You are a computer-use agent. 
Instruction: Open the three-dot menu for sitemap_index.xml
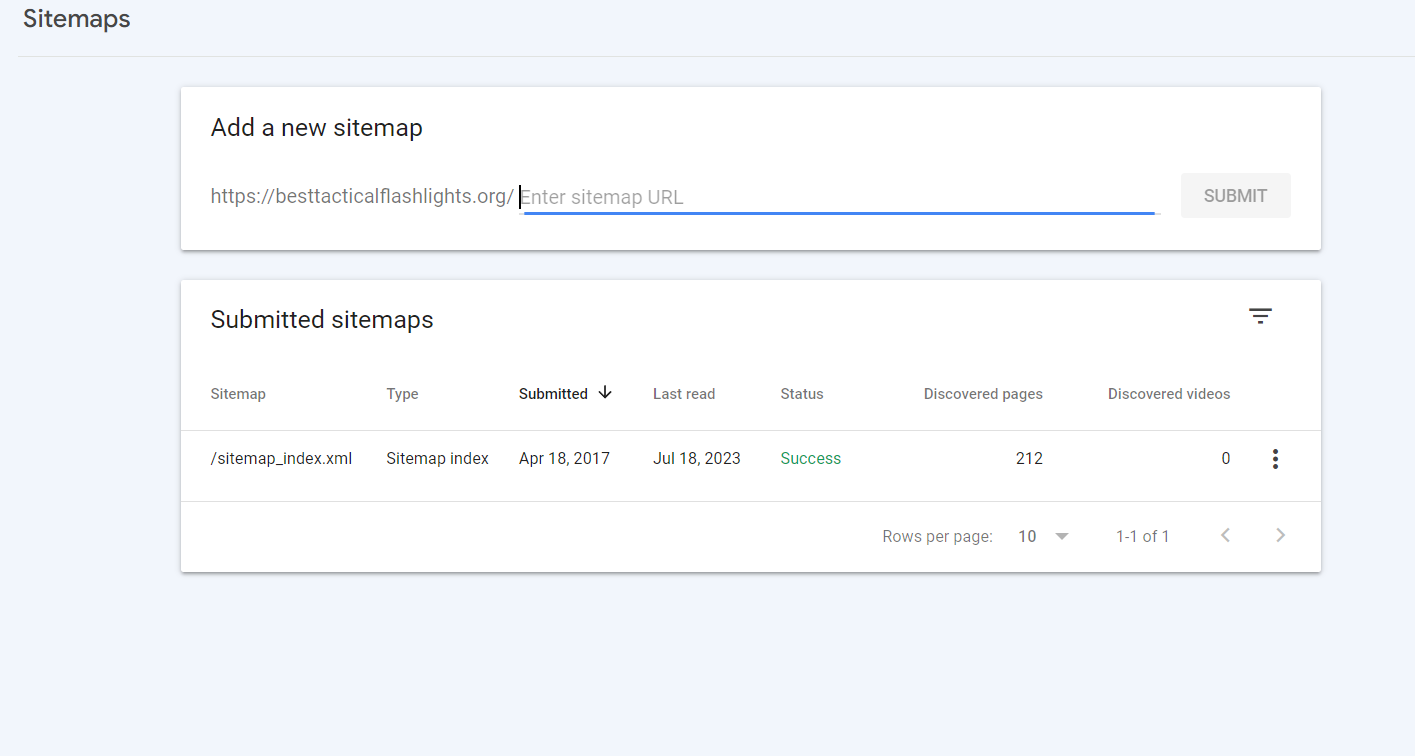[x=1275, y=458]
